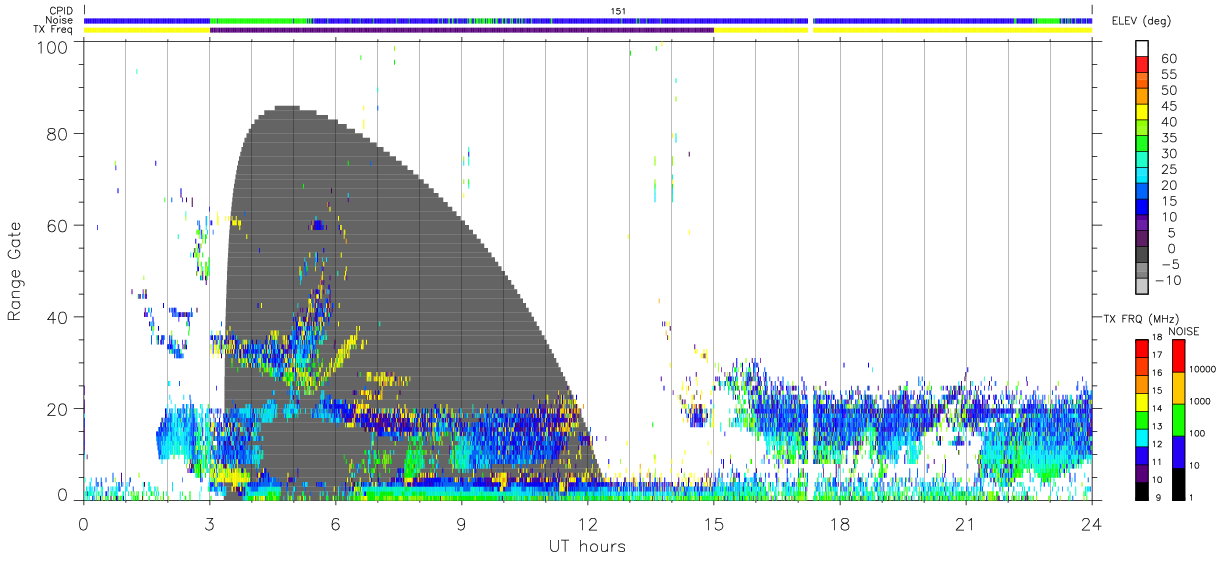Click the 'NOISE' legend title
Image resolution: width=1228 pixels, height=567 pixels.
(1182, 330)
